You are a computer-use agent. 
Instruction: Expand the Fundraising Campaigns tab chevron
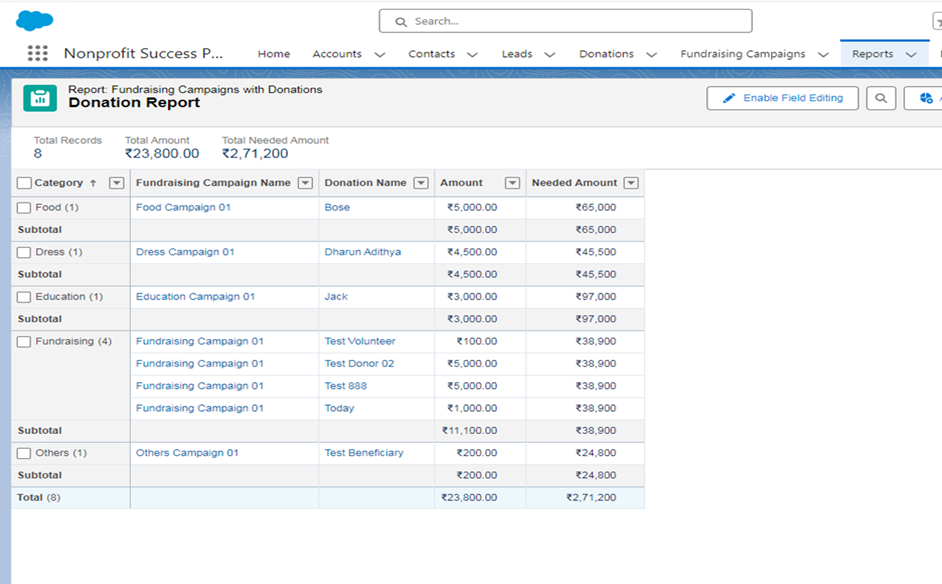pyautogui.click(x=823, y=54)
